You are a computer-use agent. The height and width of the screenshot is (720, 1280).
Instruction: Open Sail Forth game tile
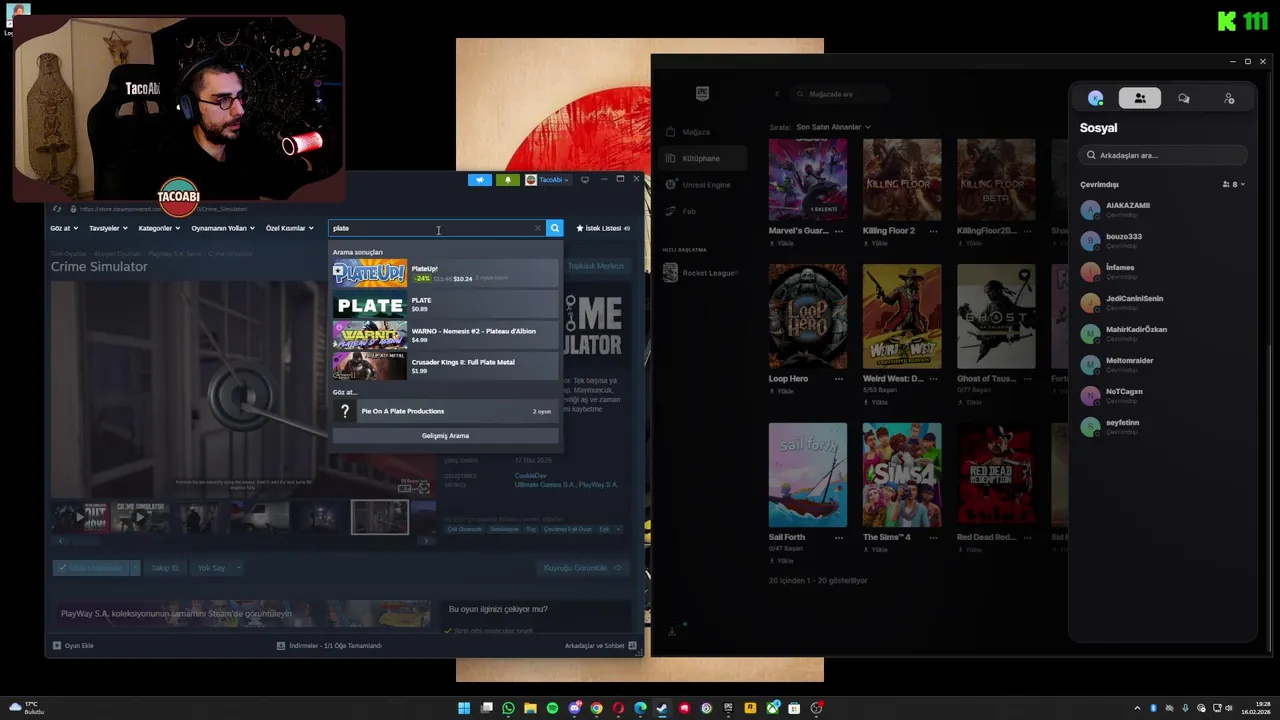[x=807, y=474]
